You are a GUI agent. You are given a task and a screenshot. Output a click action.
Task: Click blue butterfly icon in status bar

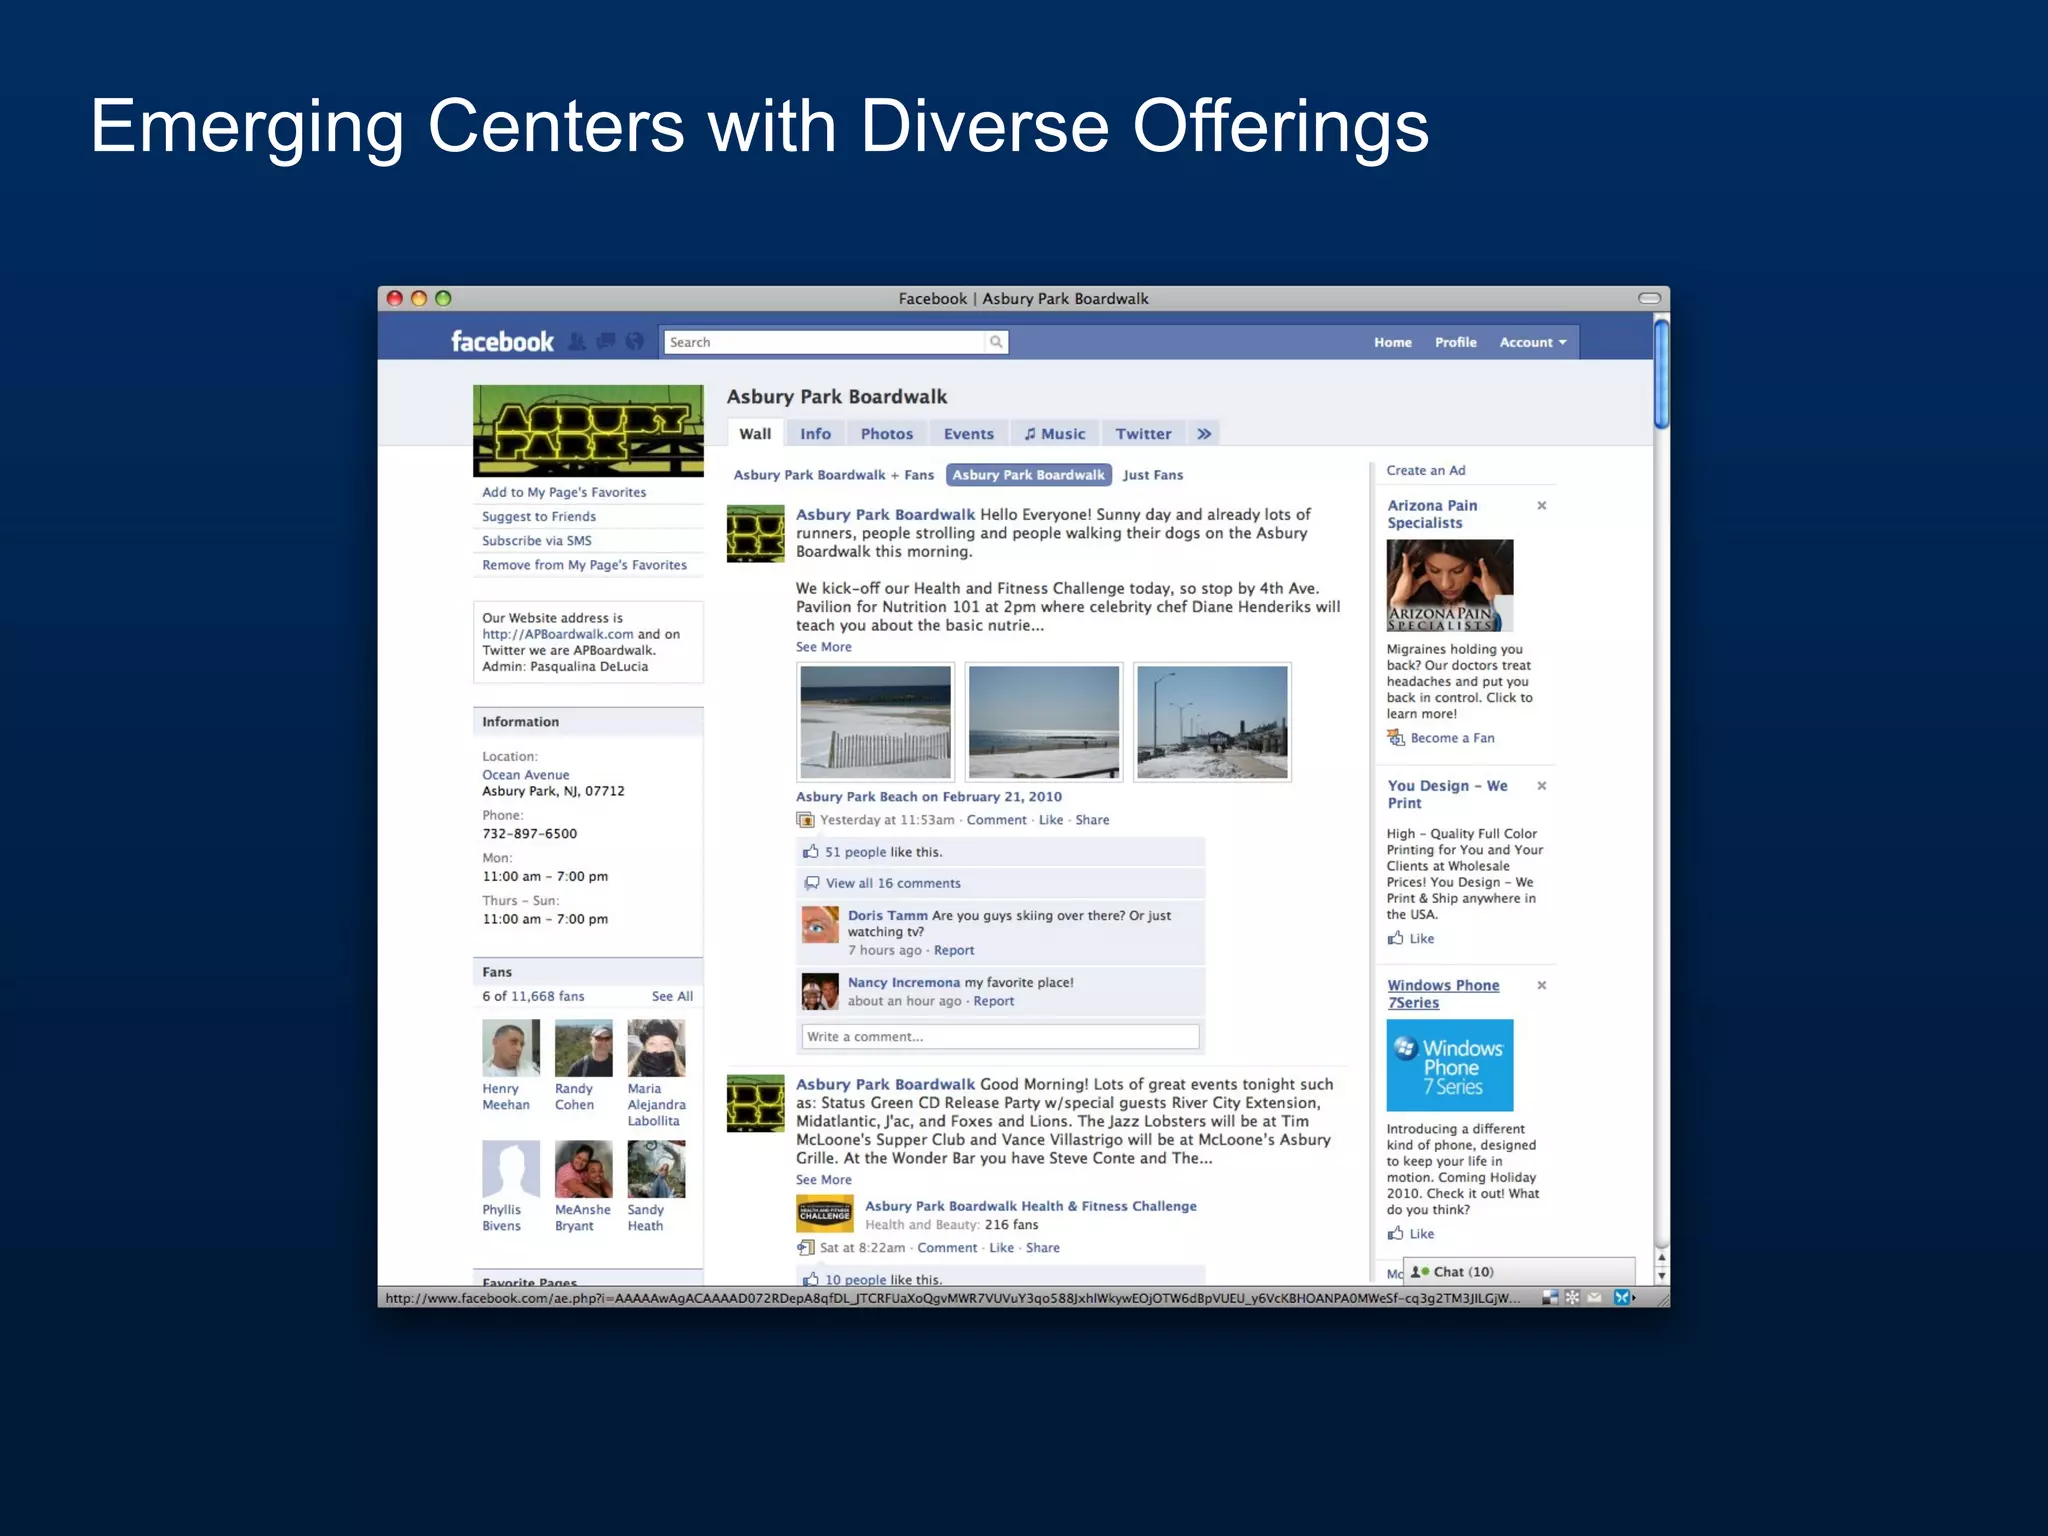coord(1622,1297)
